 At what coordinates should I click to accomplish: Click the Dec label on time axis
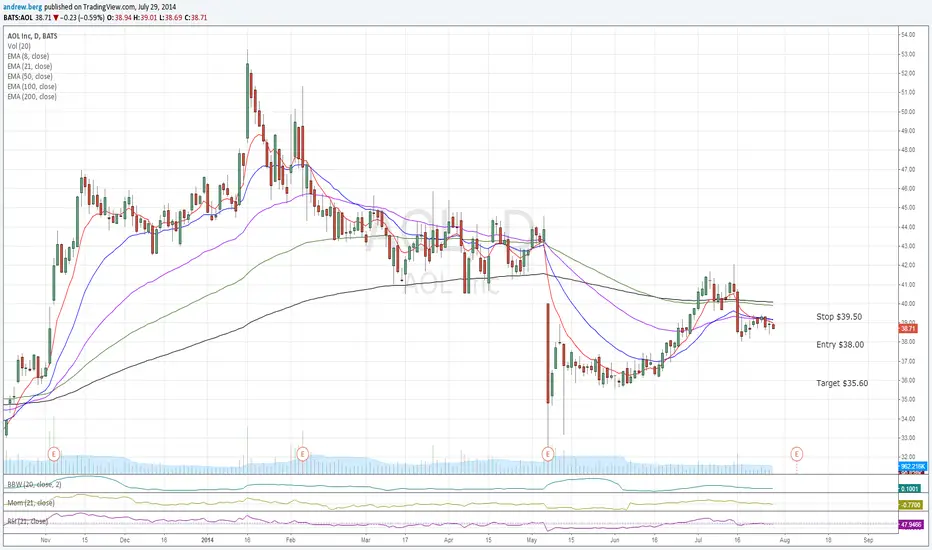coord(124,540)
